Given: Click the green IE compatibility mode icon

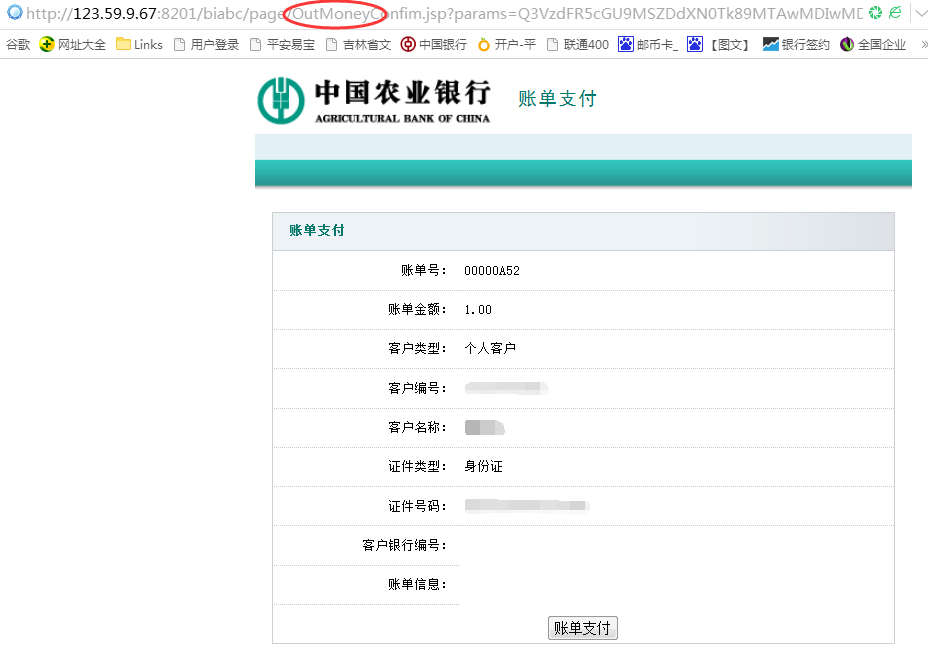Looking at the screenshot, I should point(895,12).
